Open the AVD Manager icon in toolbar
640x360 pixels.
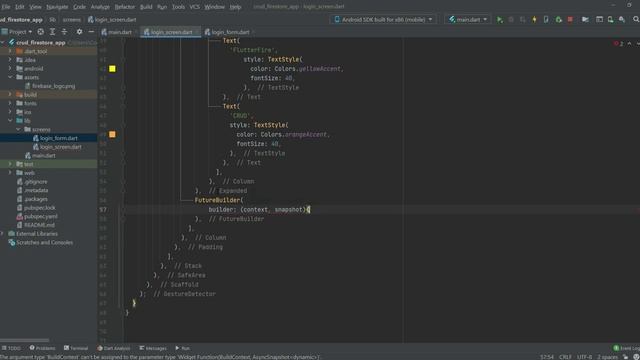pos(611,20)
